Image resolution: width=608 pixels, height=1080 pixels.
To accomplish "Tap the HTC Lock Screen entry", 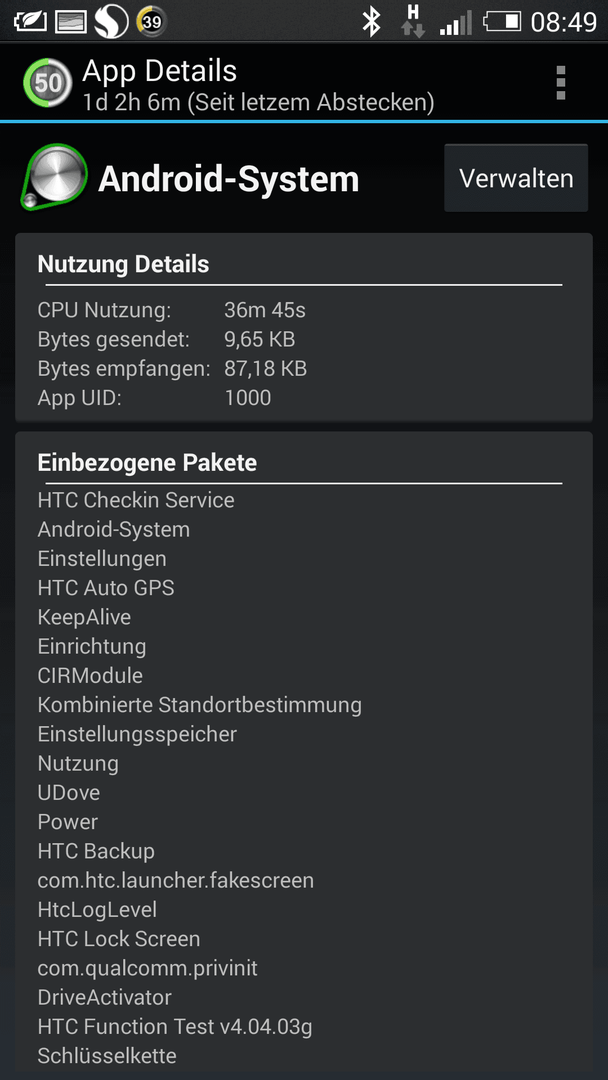I will 119,939.
